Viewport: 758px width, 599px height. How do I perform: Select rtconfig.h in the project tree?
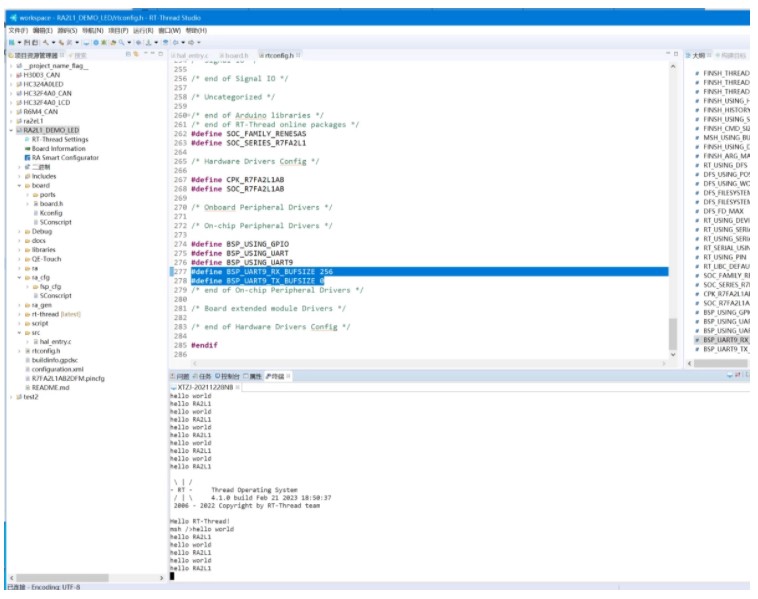(46, 351)
